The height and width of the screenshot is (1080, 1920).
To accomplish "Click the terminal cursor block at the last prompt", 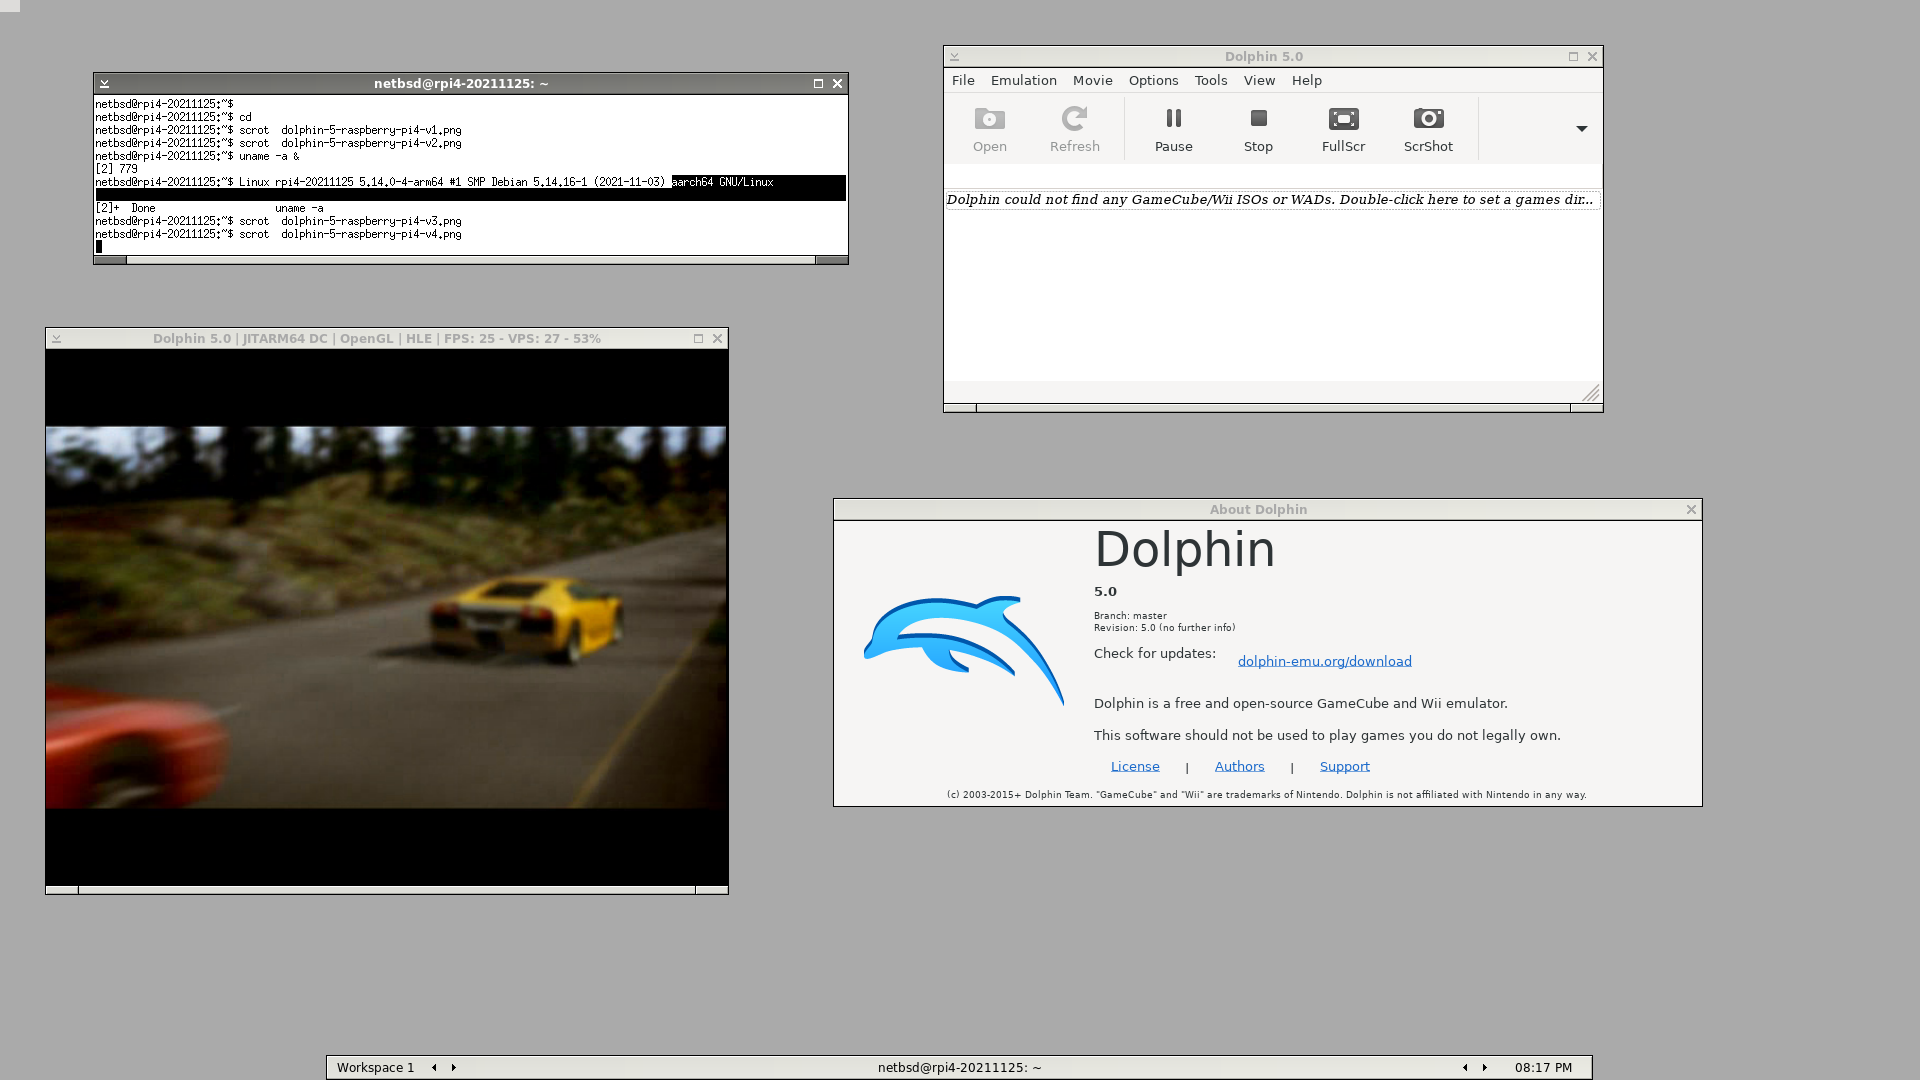I will click(99, 247).
